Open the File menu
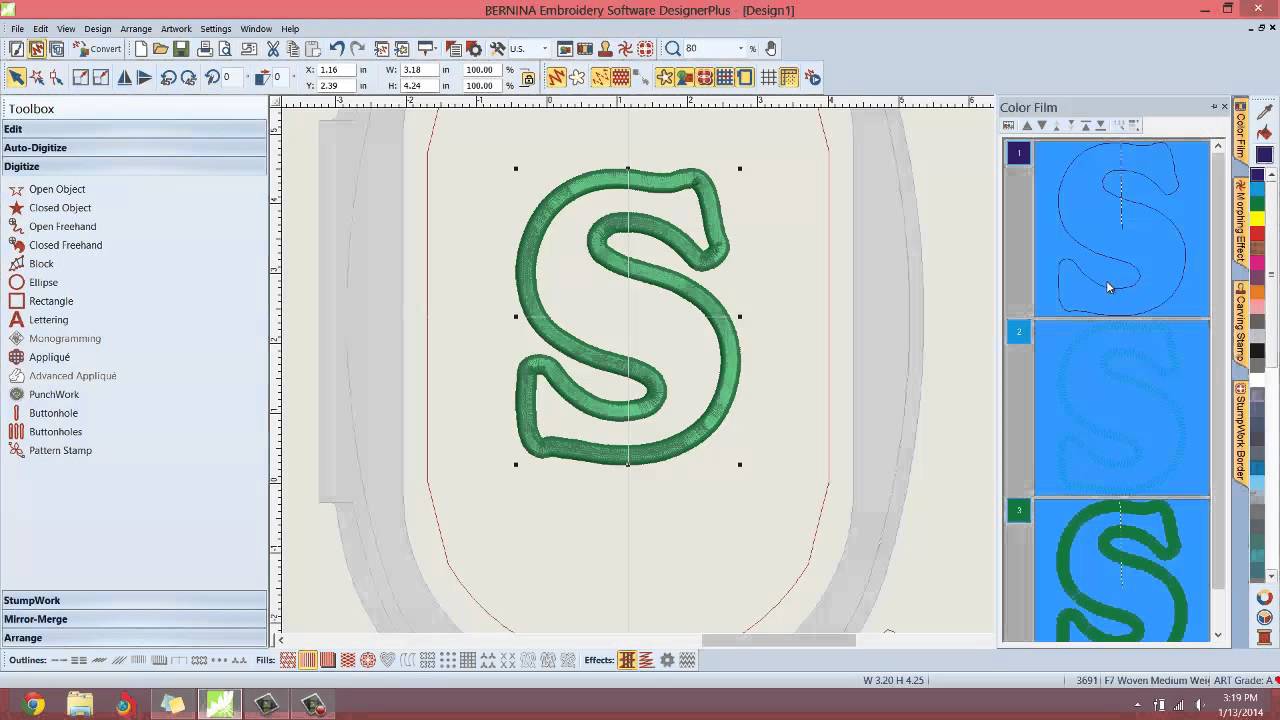 click(x=17, y=29)
